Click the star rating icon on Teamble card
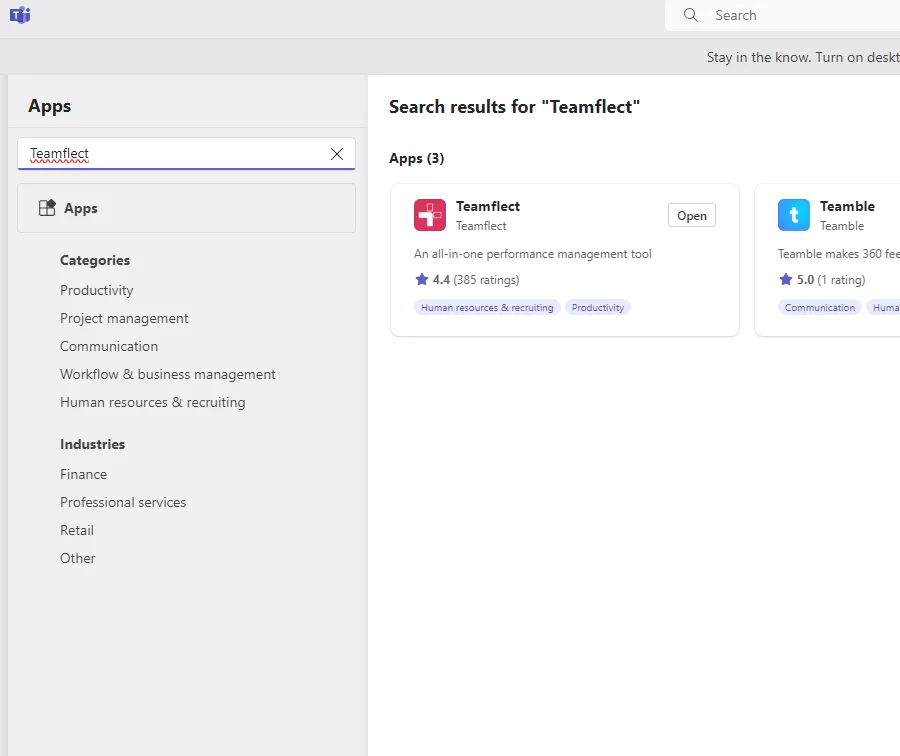The height and width of the screenshot is (756, 900). pos(786,280)
